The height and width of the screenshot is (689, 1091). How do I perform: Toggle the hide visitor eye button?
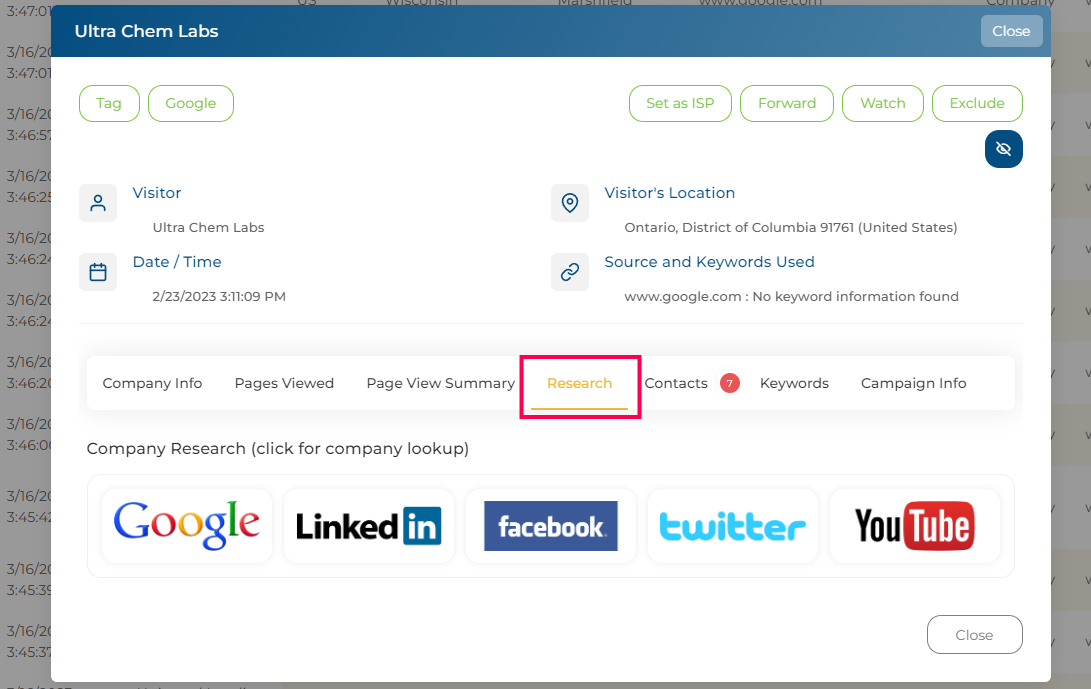pos(1003,149)
